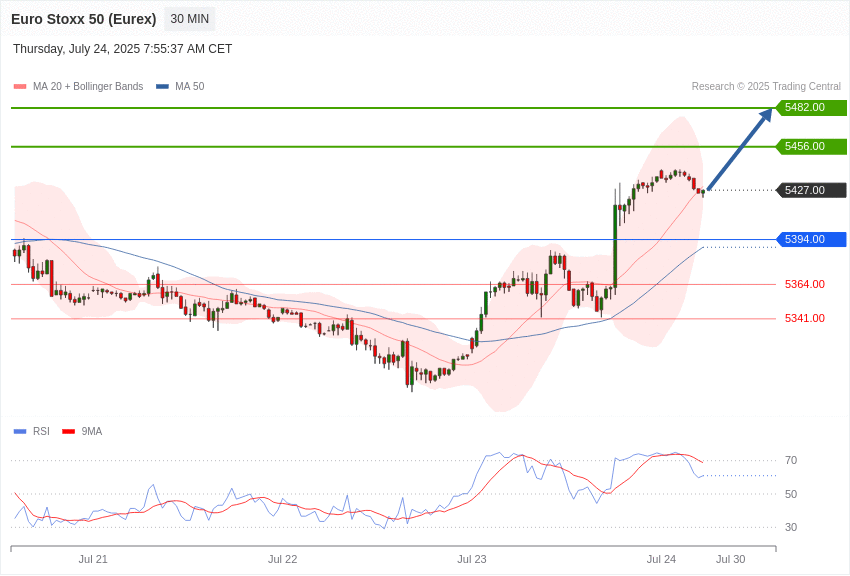Click the 5482.00 resistance price tag
The height and width of the screenshot is (576, 850).
coord(812,107)
